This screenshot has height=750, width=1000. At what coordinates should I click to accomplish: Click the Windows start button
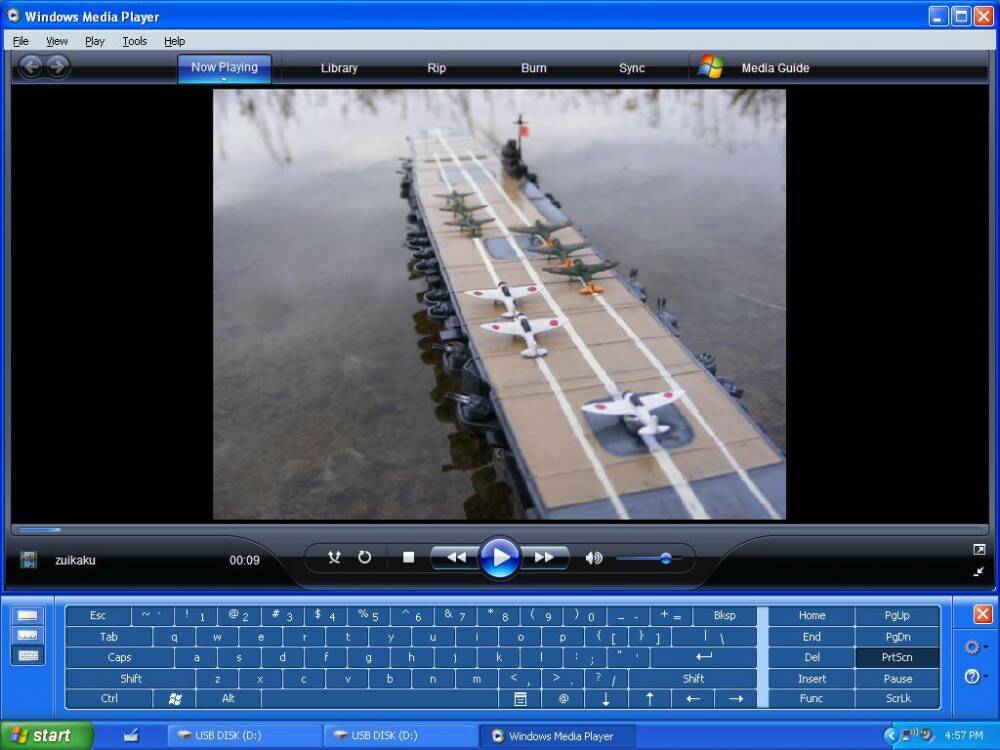pyautogui.click(x=45, y=736)
